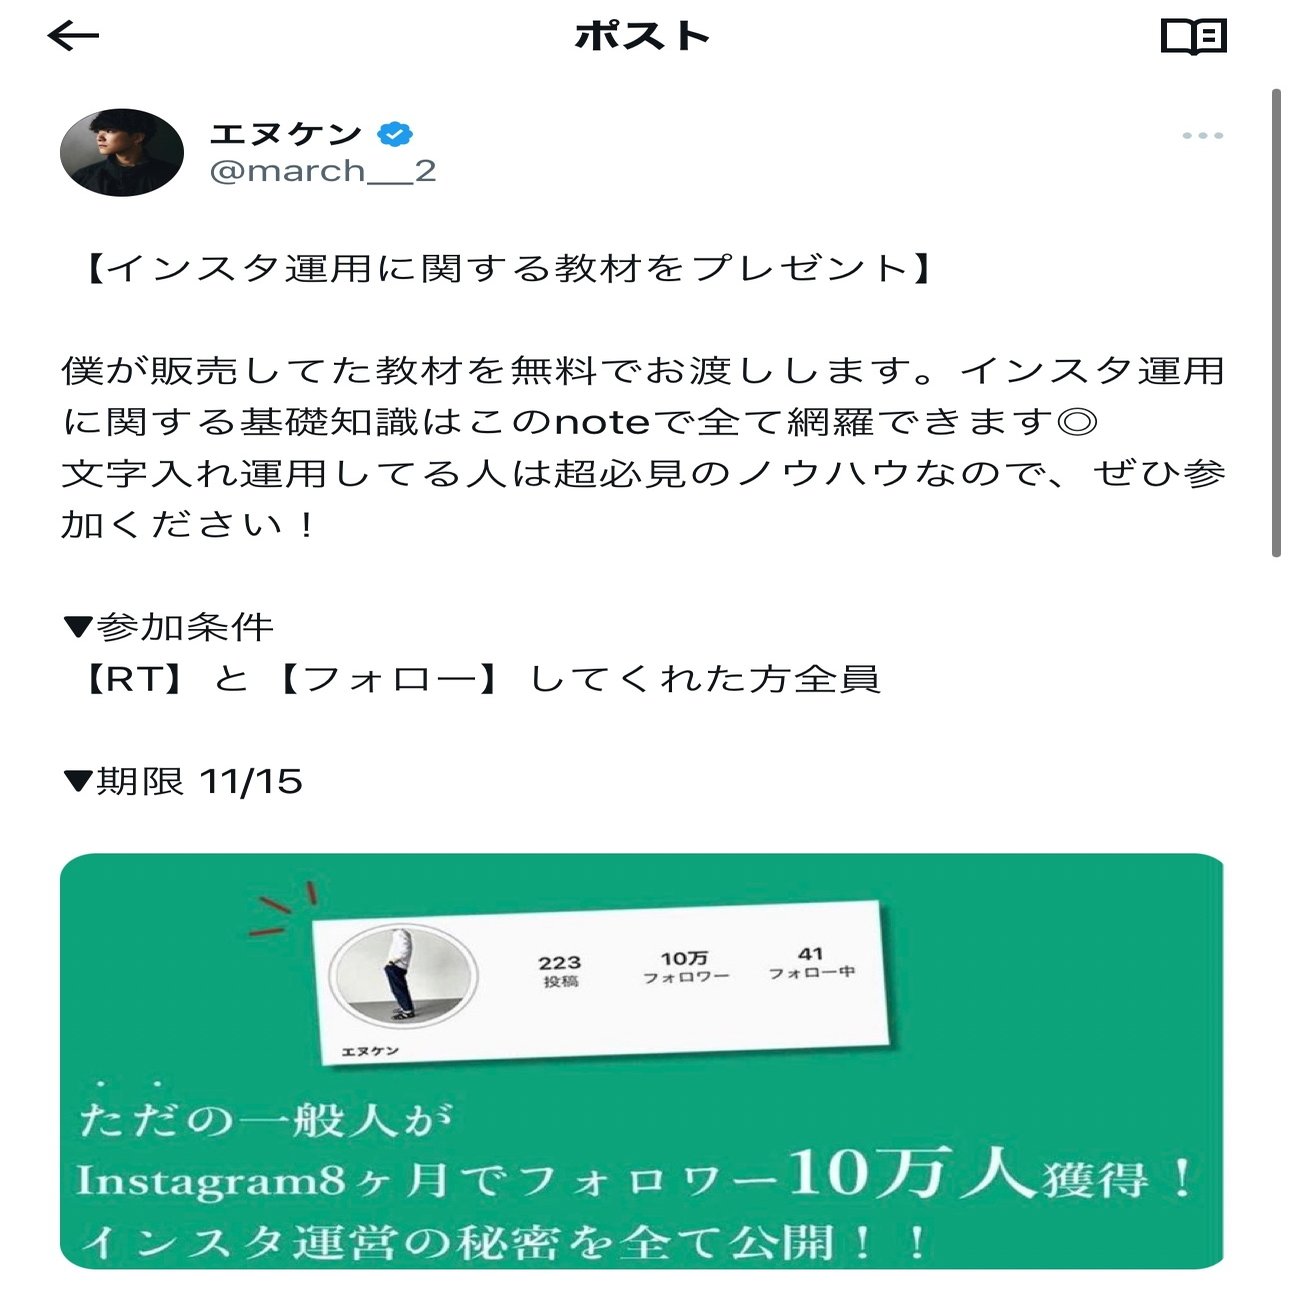The width and height of the screenshot is (1290, 1290).
Task: Click the 10万 フォロワー count in the image
Action: coord(685,967)
